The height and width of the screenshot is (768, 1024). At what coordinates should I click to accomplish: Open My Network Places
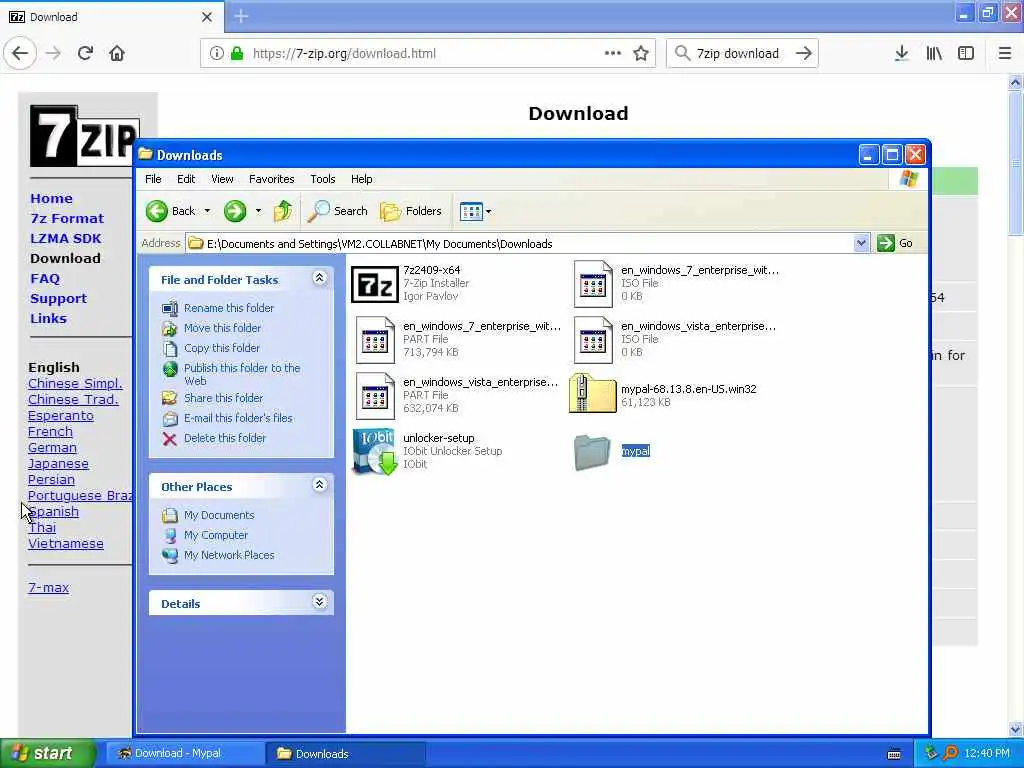(x=229, y=555)
